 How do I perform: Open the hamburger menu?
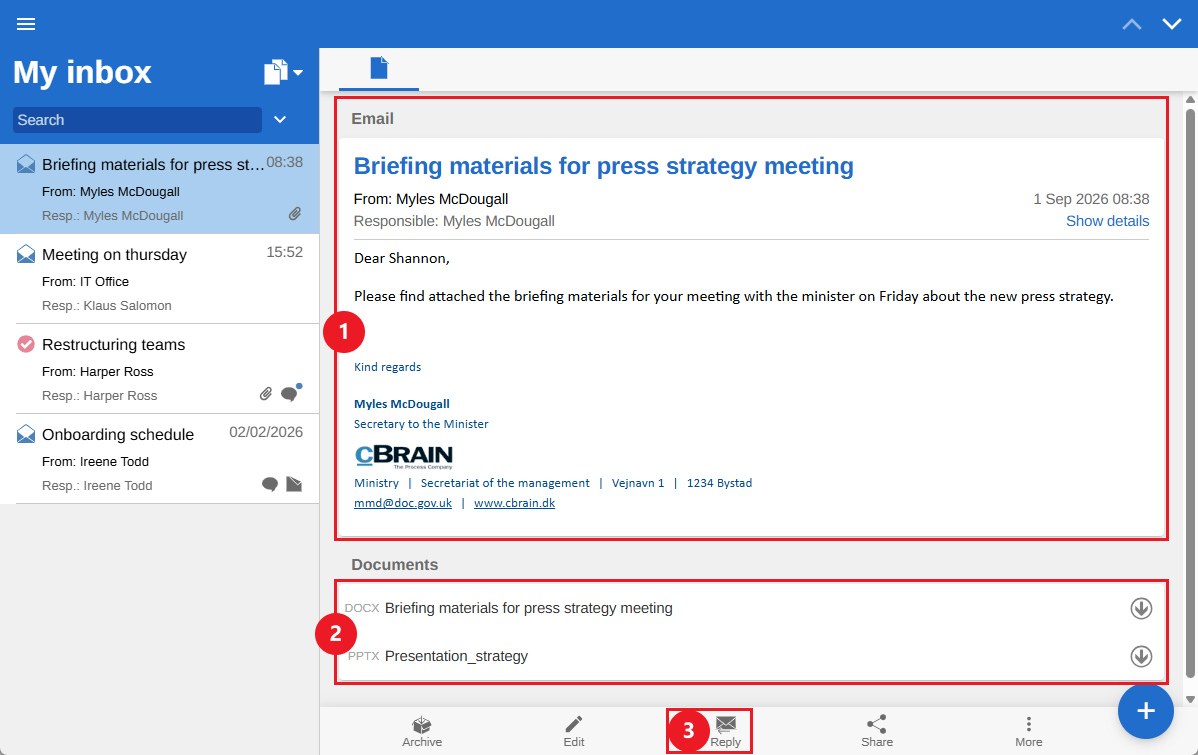pos(26,24)
